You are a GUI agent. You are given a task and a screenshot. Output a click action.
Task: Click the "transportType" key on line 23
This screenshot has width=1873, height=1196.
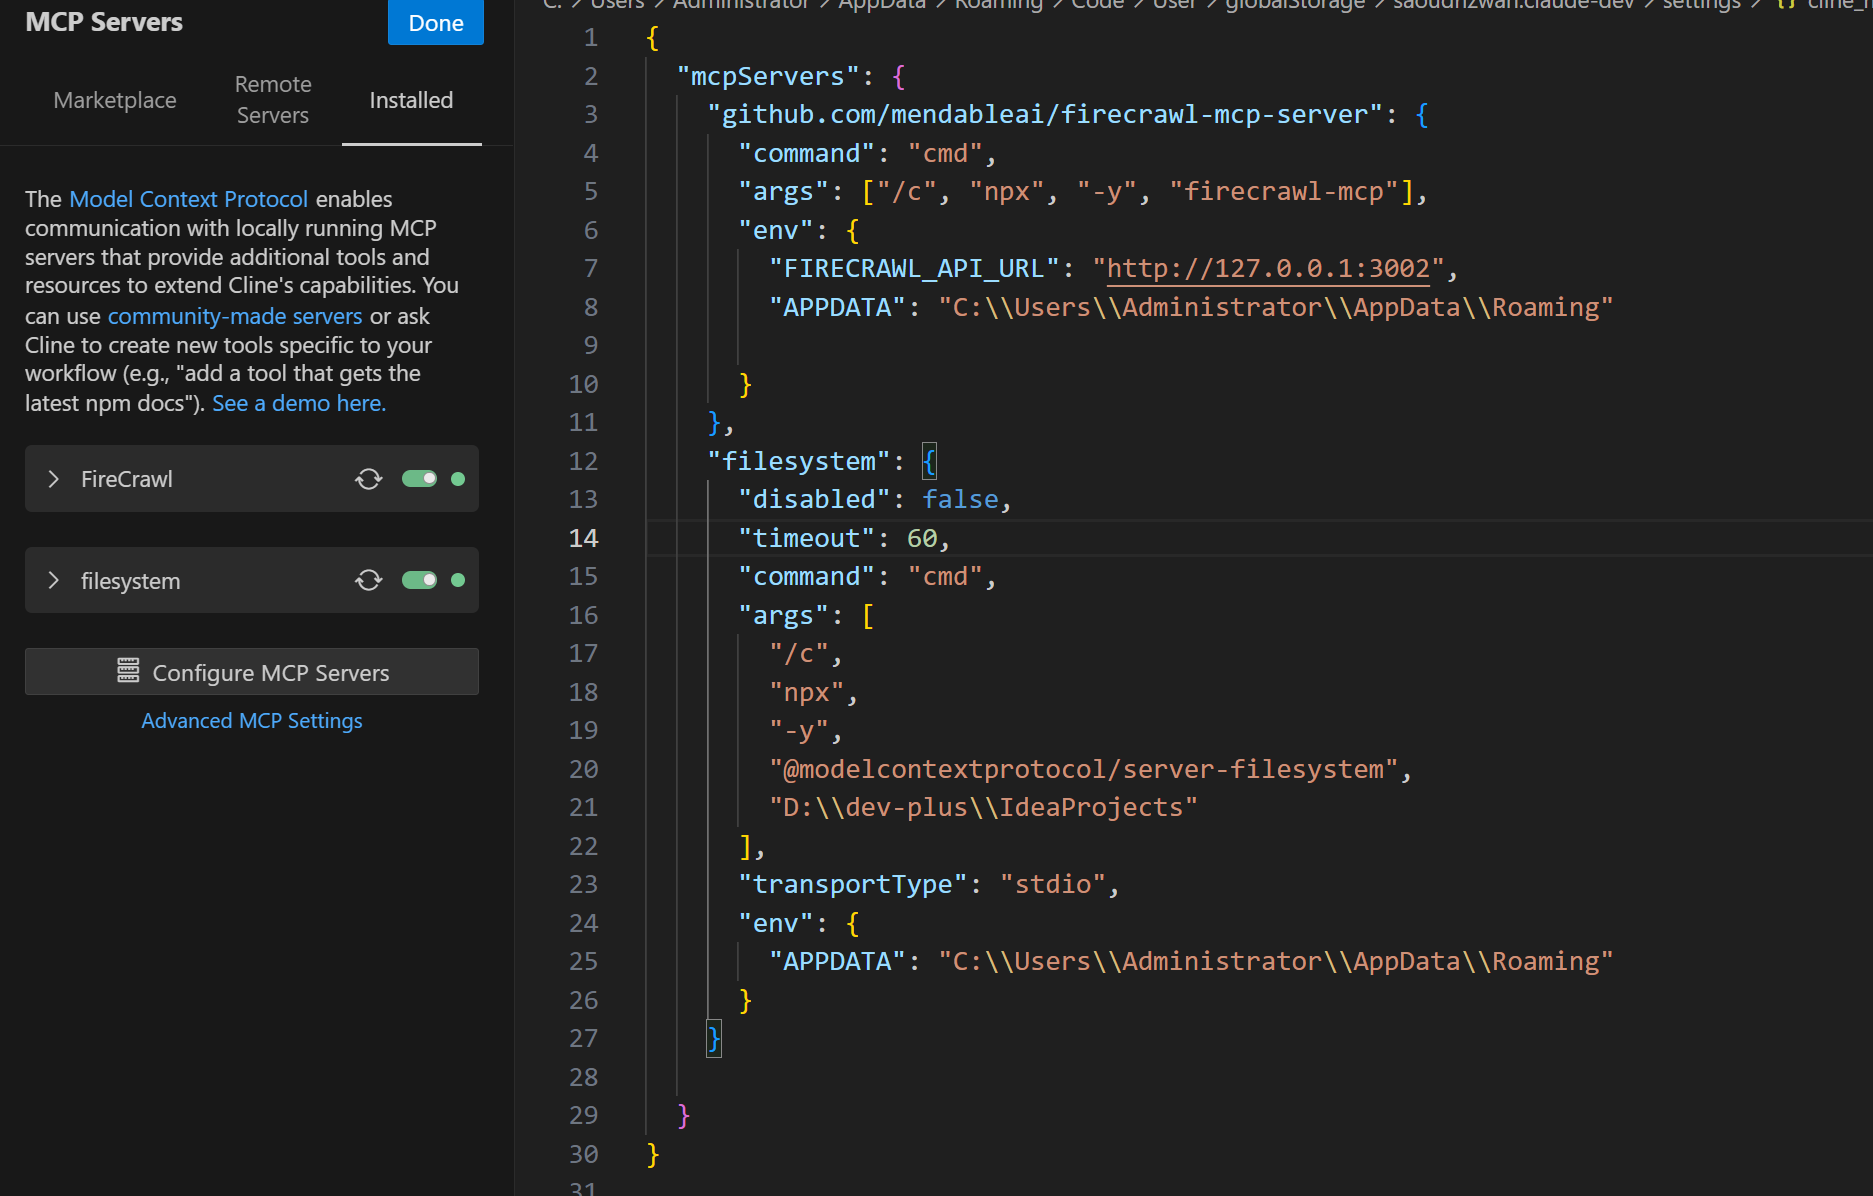pyautogui.click(x=853, y=884)
